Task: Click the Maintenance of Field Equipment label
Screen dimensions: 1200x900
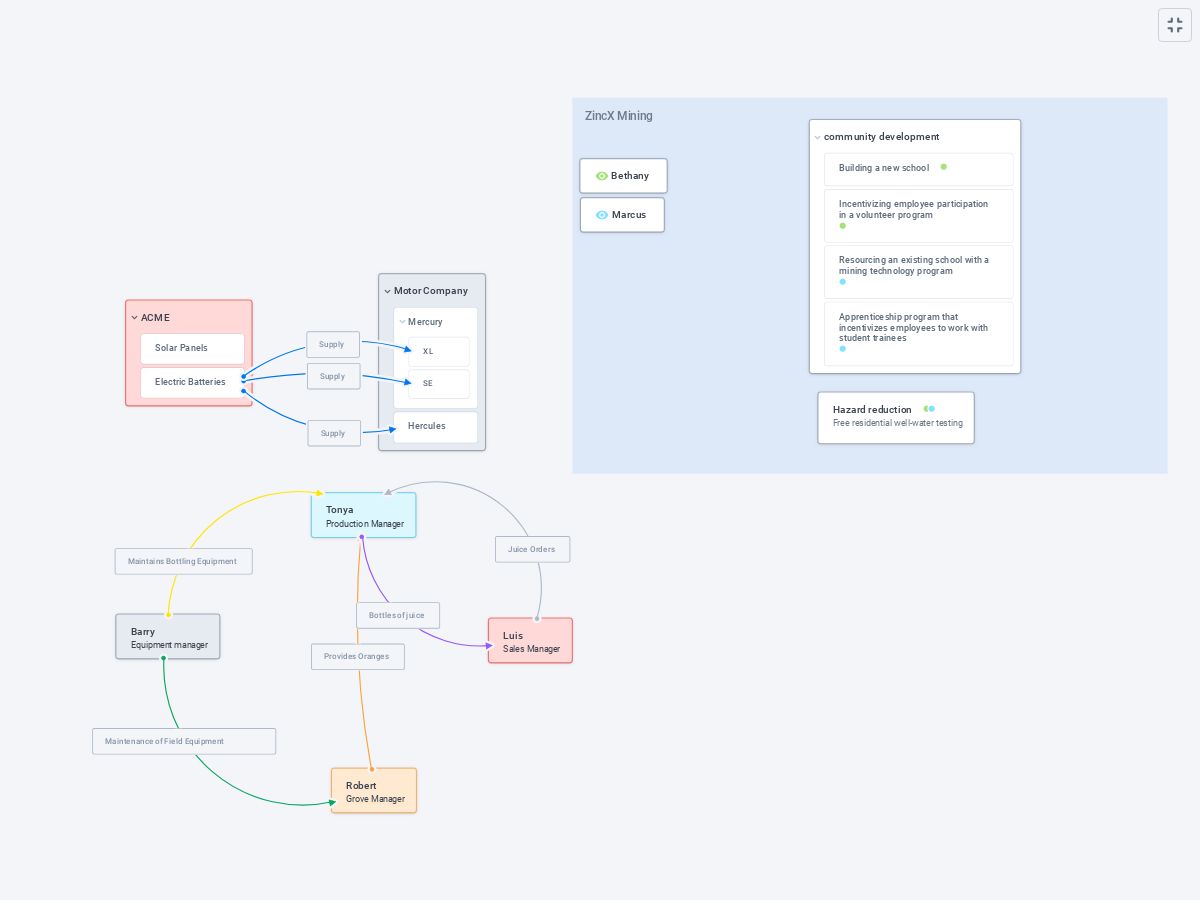Action: pos(183,741)
